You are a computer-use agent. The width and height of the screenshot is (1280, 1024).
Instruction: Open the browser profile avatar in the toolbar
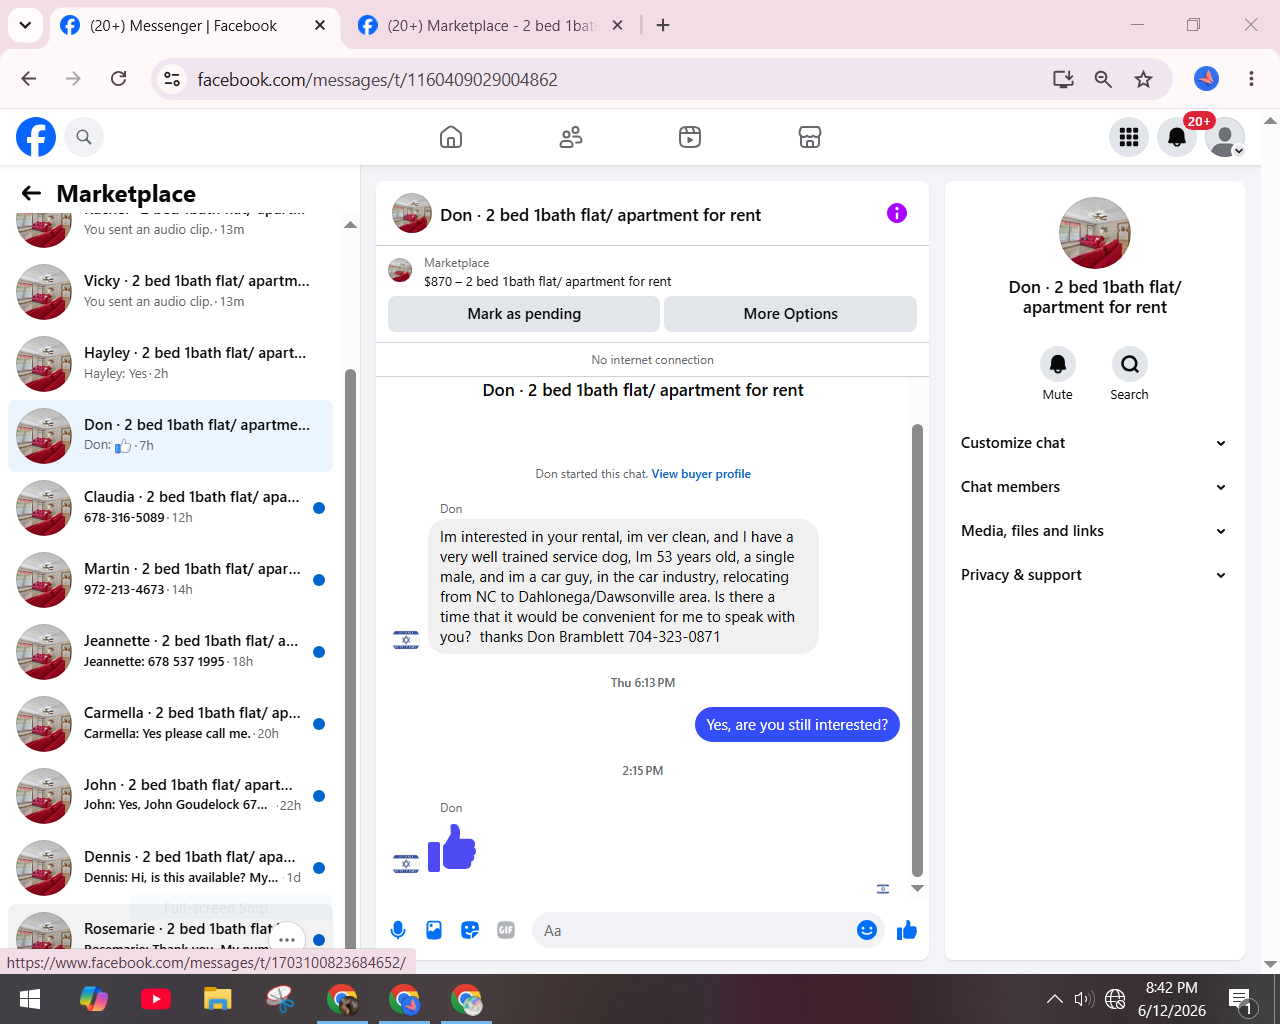point(1207,79)
